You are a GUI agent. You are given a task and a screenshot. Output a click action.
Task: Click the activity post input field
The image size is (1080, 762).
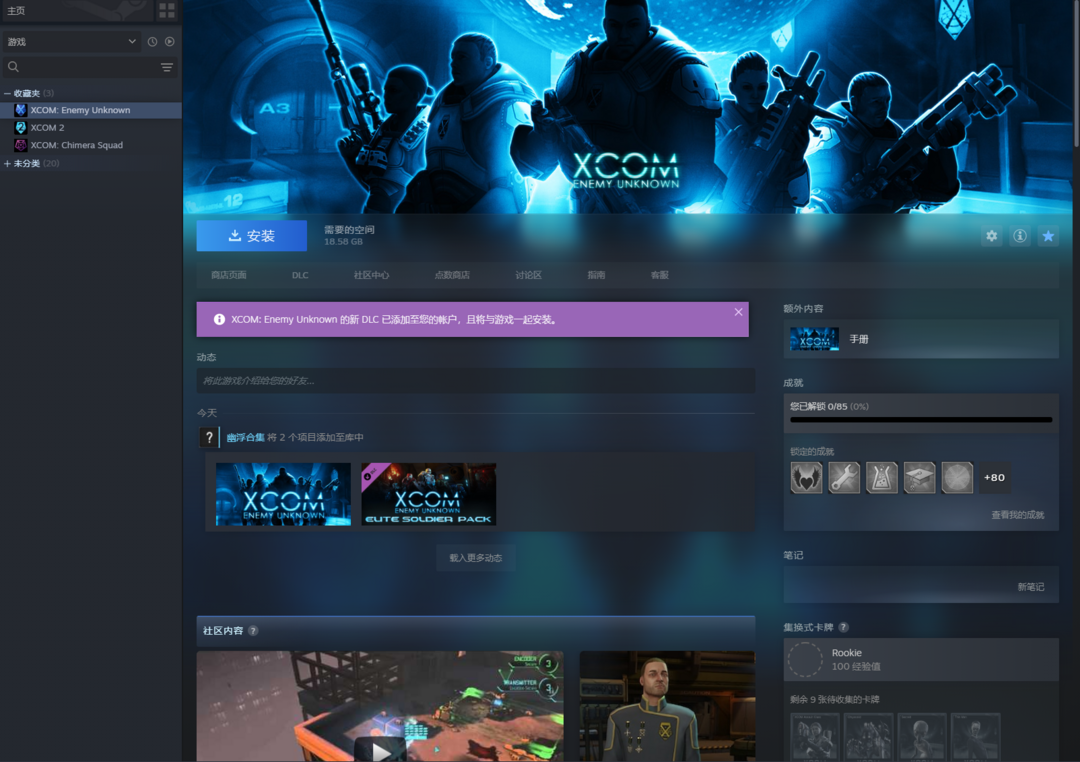pyautogui.click(x=475, y=381)
